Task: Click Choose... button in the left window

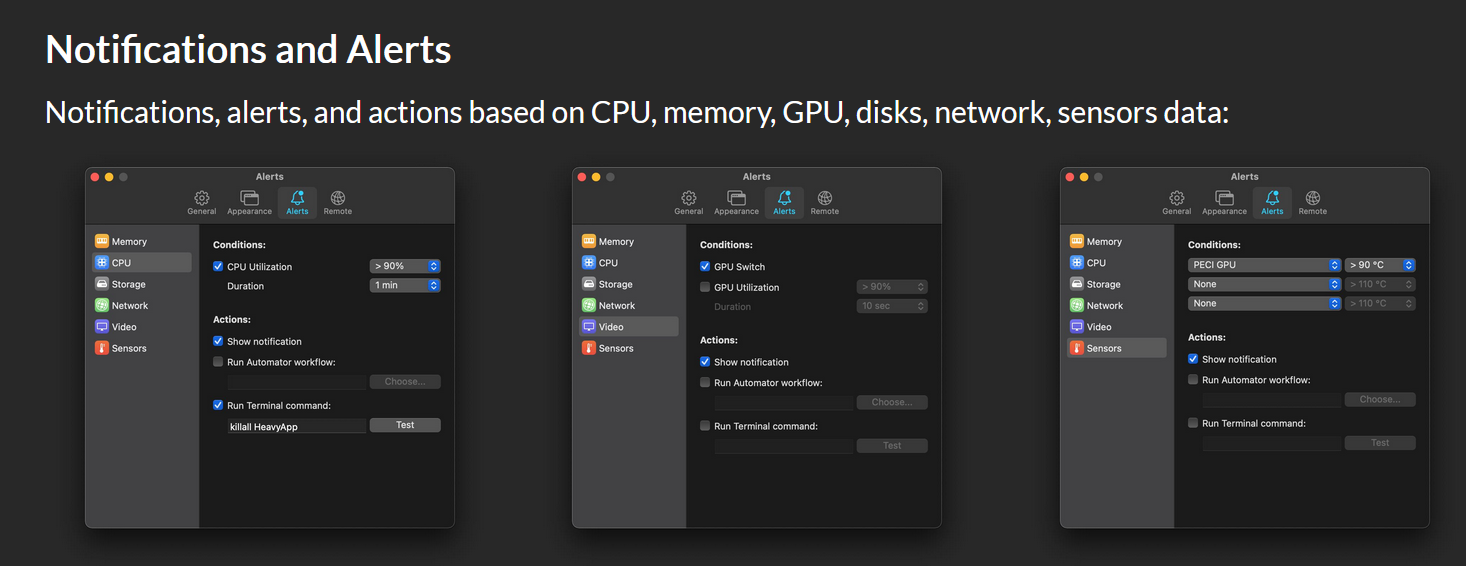Action: 405,382
